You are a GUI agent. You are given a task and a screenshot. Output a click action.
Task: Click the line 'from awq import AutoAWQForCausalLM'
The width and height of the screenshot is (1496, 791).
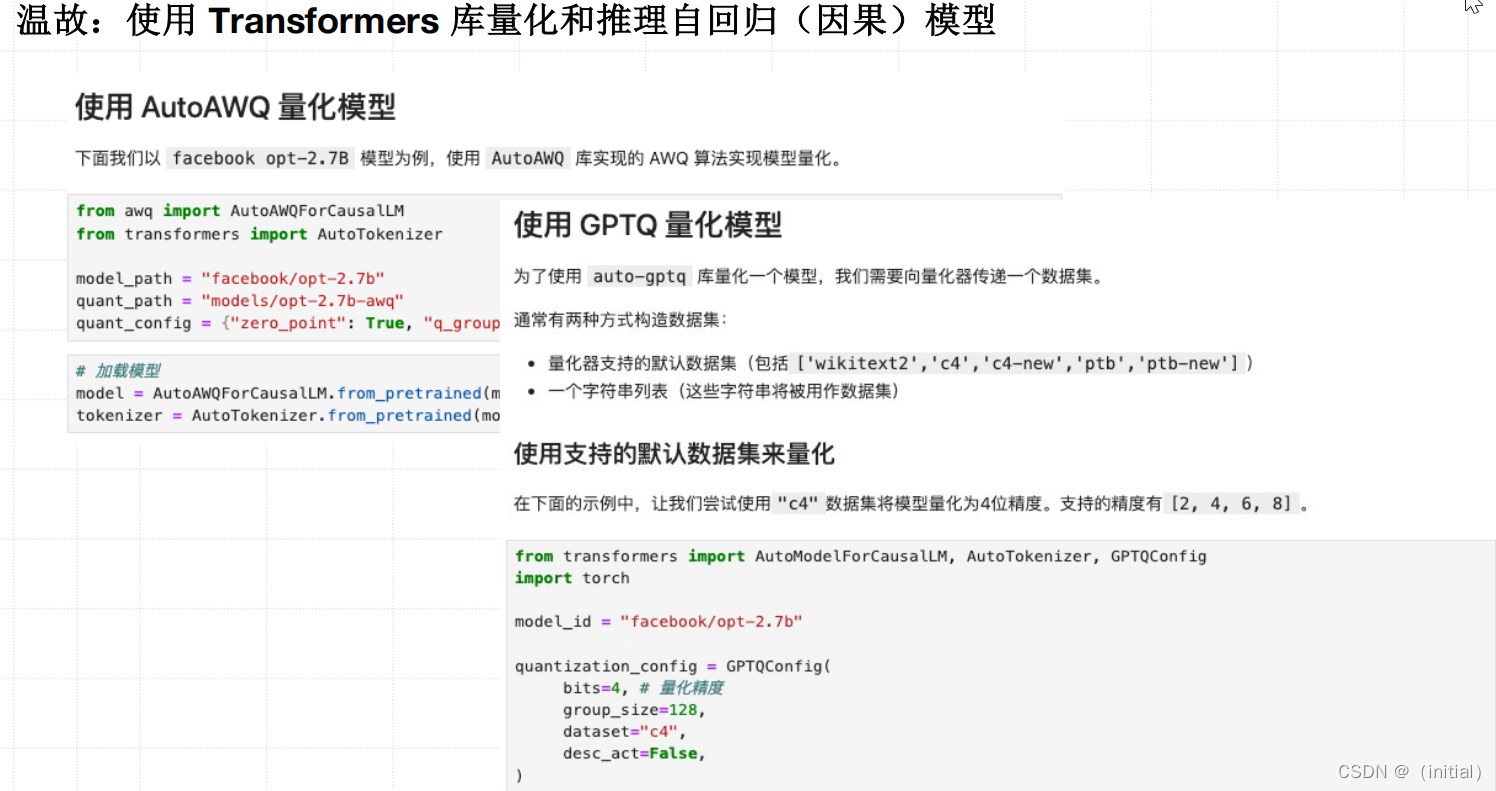click(x=240, y=211)
